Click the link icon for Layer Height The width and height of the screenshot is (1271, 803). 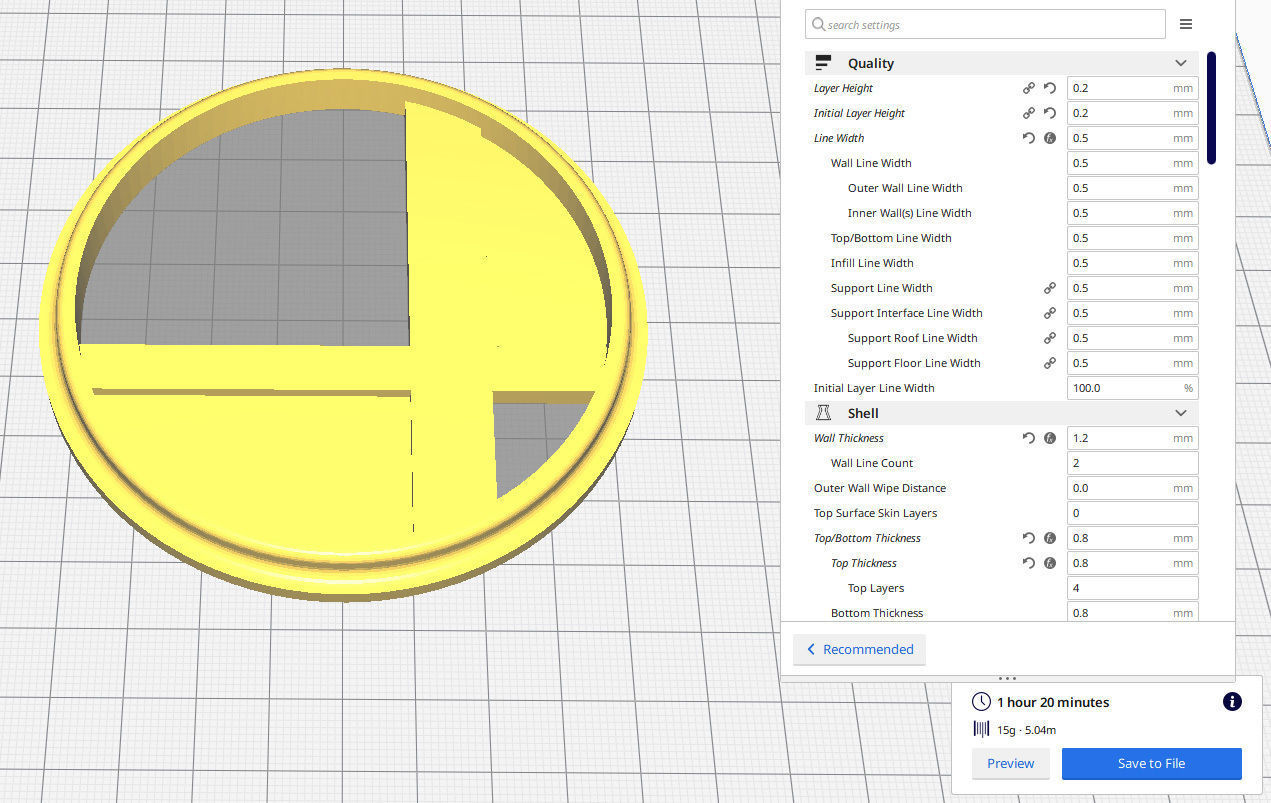(x=1029, y=88)
